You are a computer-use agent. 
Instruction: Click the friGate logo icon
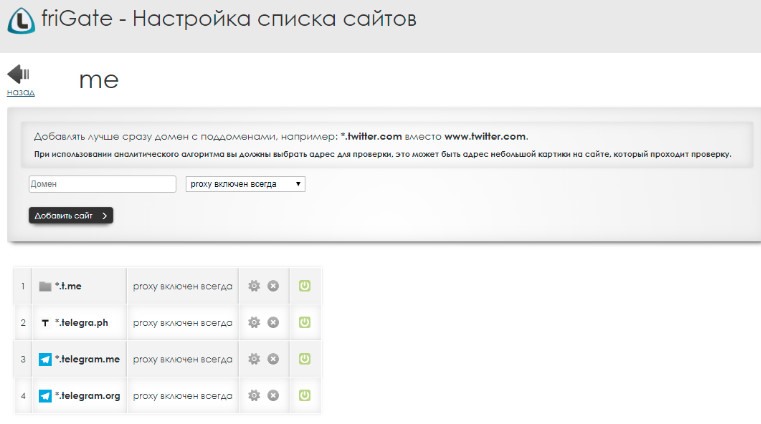pyautogui.click(x=21, y=20)
